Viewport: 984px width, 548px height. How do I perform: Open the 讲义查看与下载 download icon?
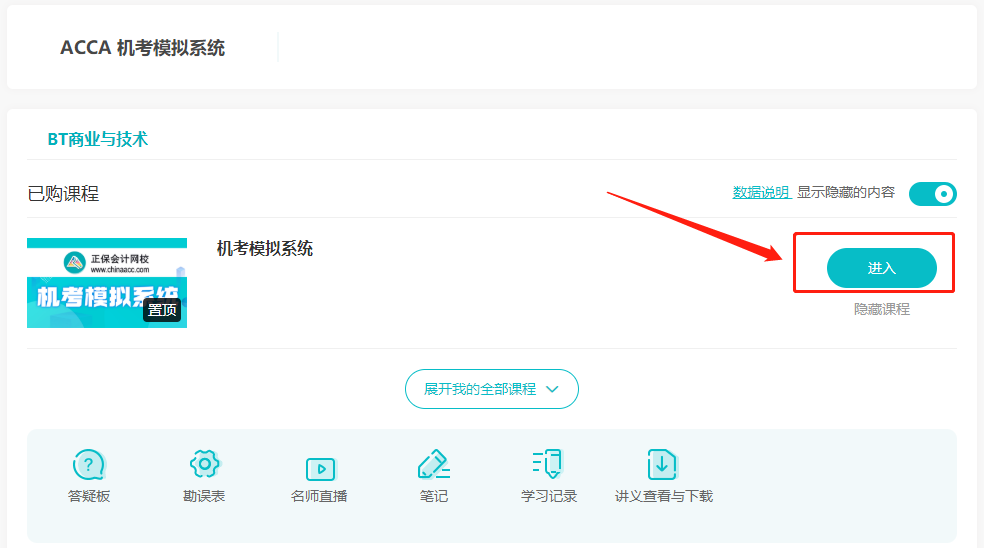click(662, 465)
